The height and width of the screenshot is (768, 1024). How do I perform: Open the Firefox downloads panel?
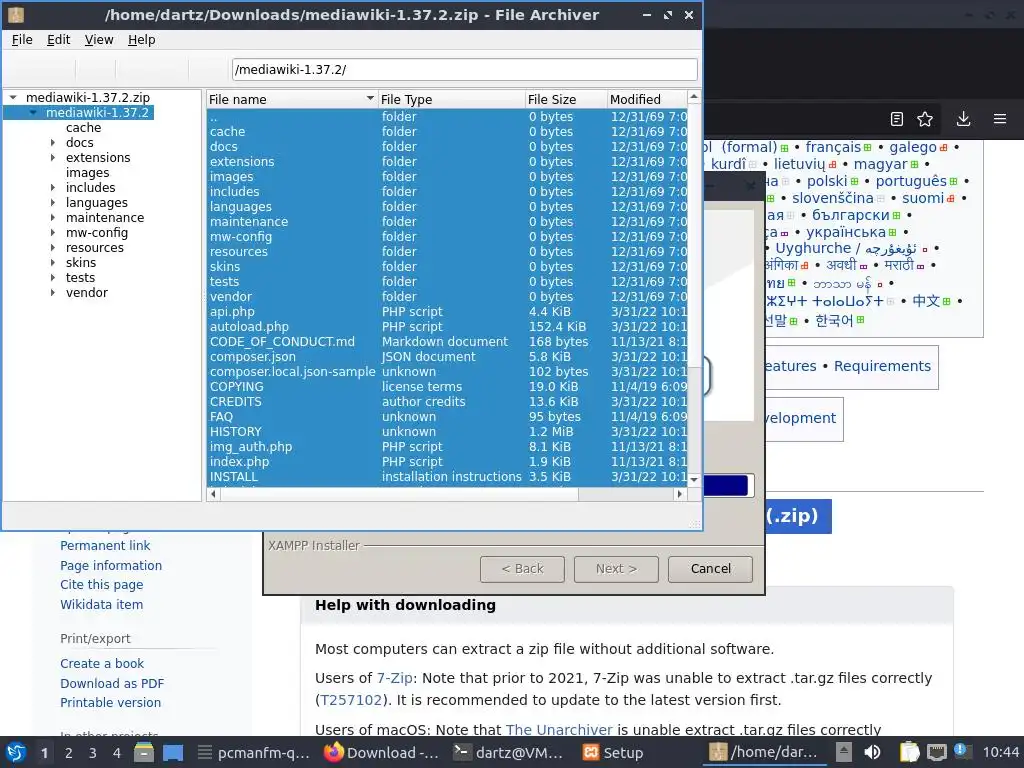pos(963,119)
